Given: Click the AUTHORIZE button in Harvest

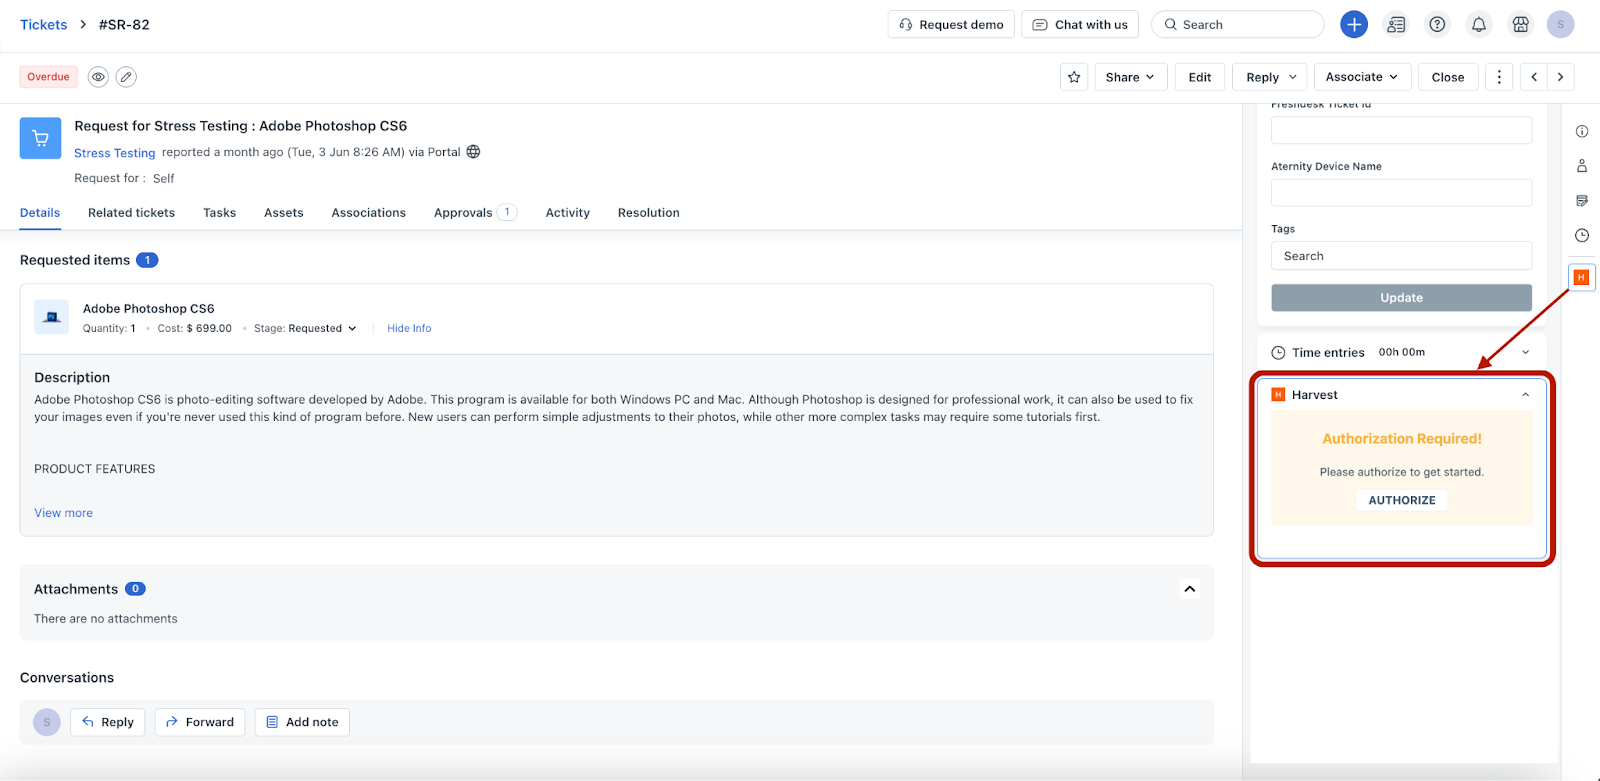Looking at the screenshot, I should tap(1402, 500).
